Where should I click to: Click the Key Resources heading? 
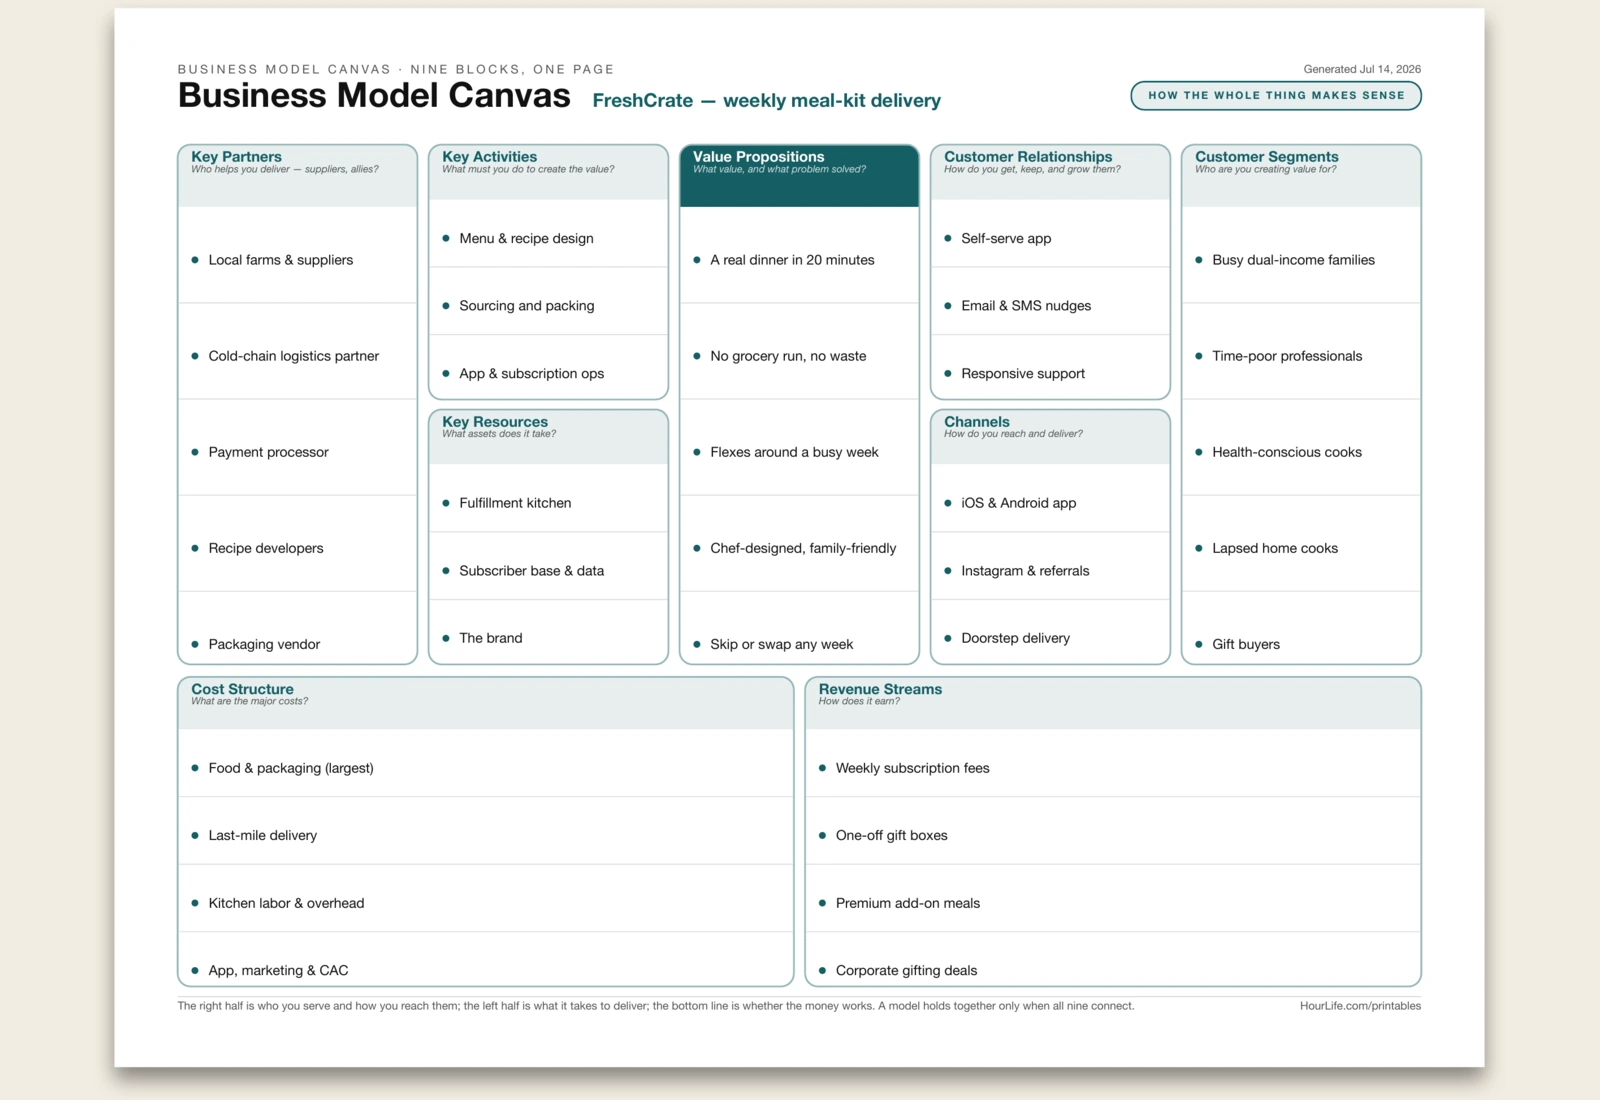point(495,421)
